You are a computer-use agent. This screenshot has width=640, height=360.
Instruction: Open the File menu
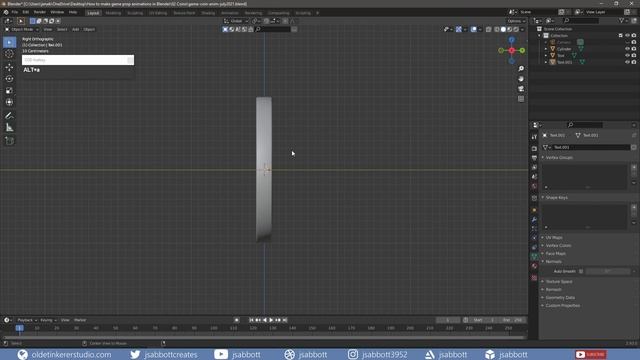click(15, 12)
